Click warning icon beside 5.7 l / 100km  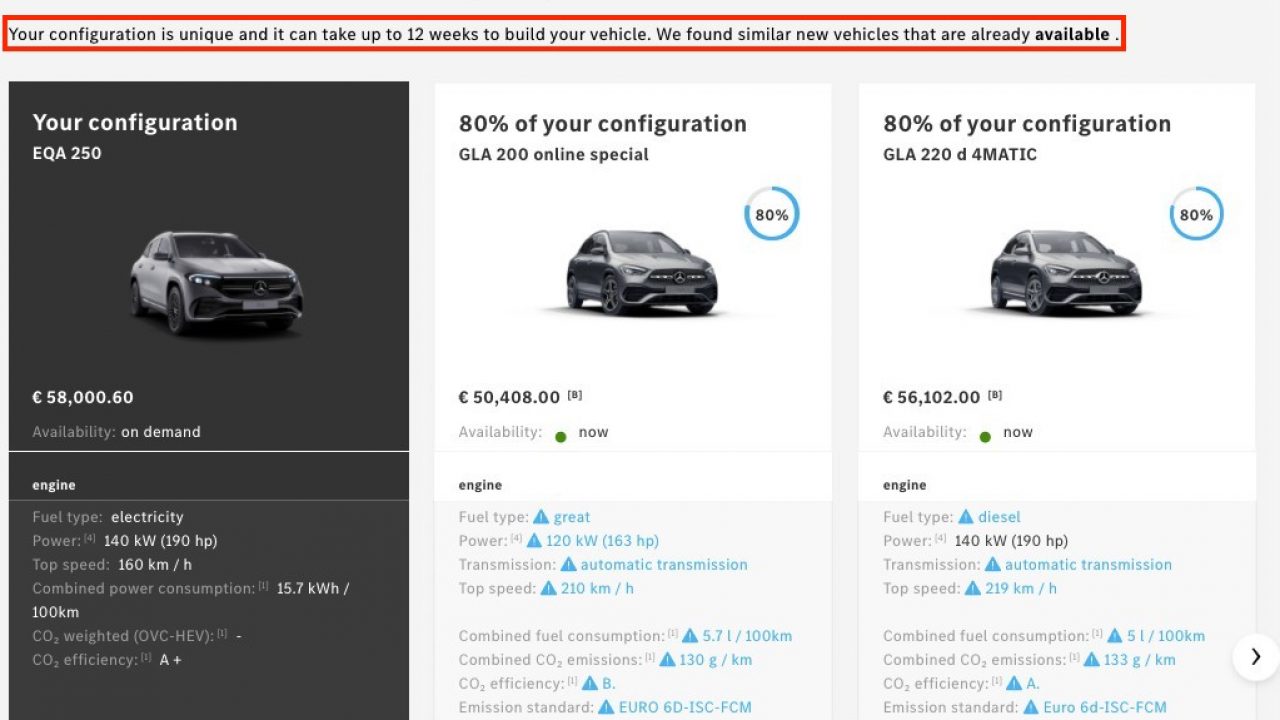(690, 636)
